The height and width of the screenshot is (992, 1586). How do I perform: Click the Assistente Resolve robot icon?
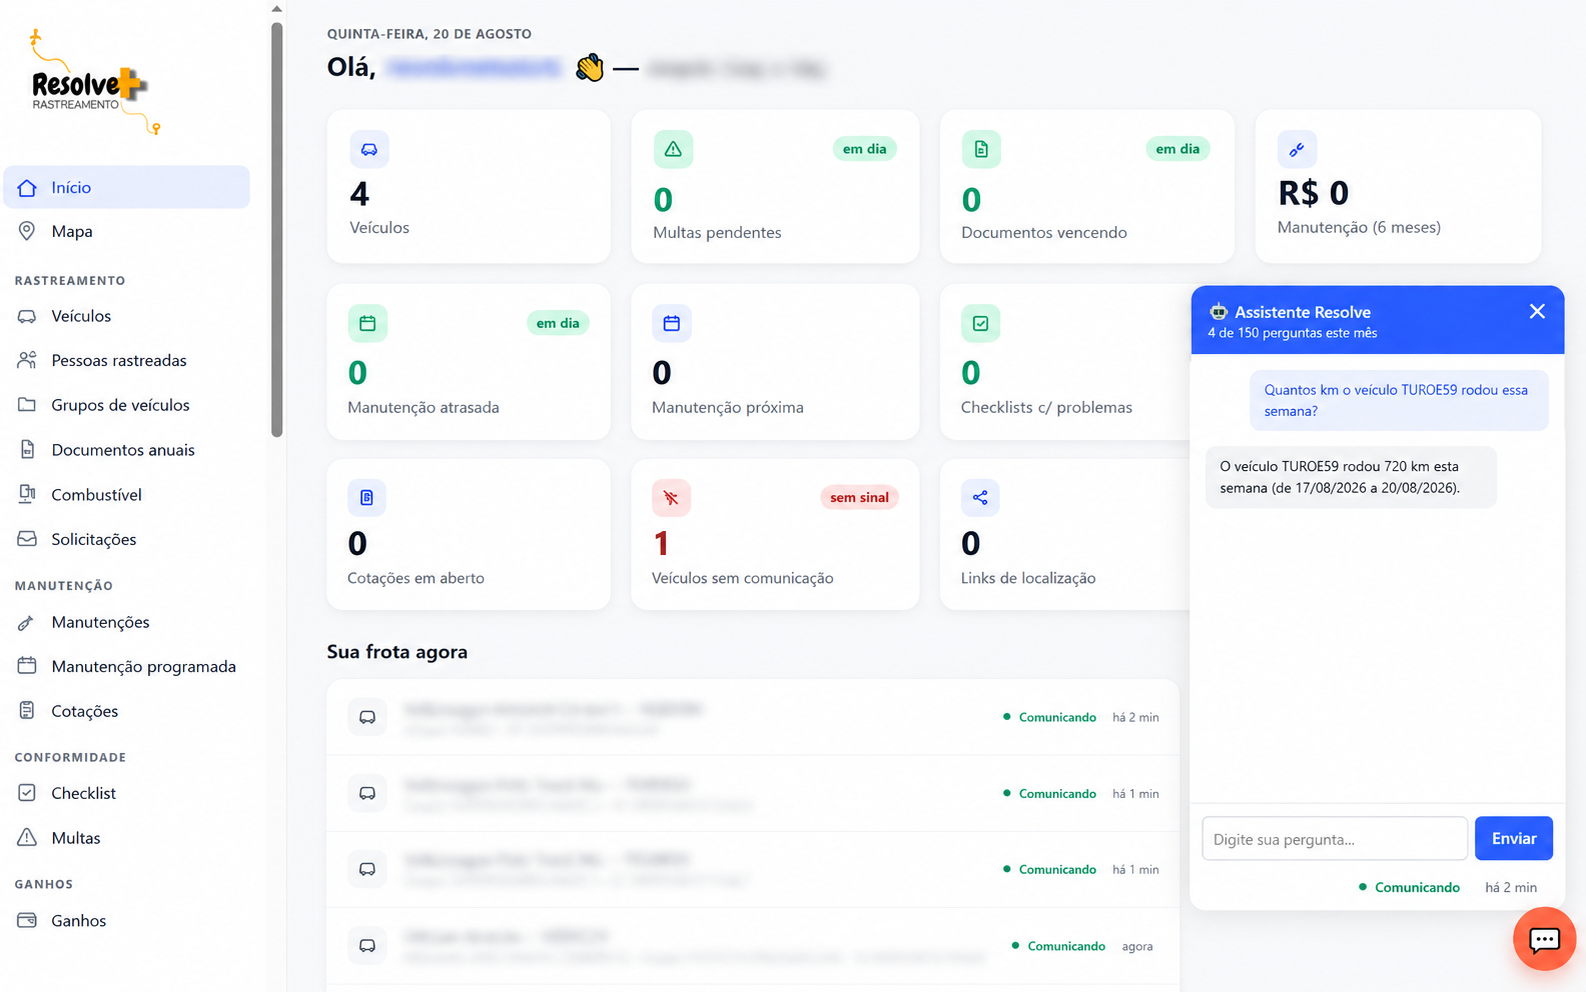tap(1218, 312)
